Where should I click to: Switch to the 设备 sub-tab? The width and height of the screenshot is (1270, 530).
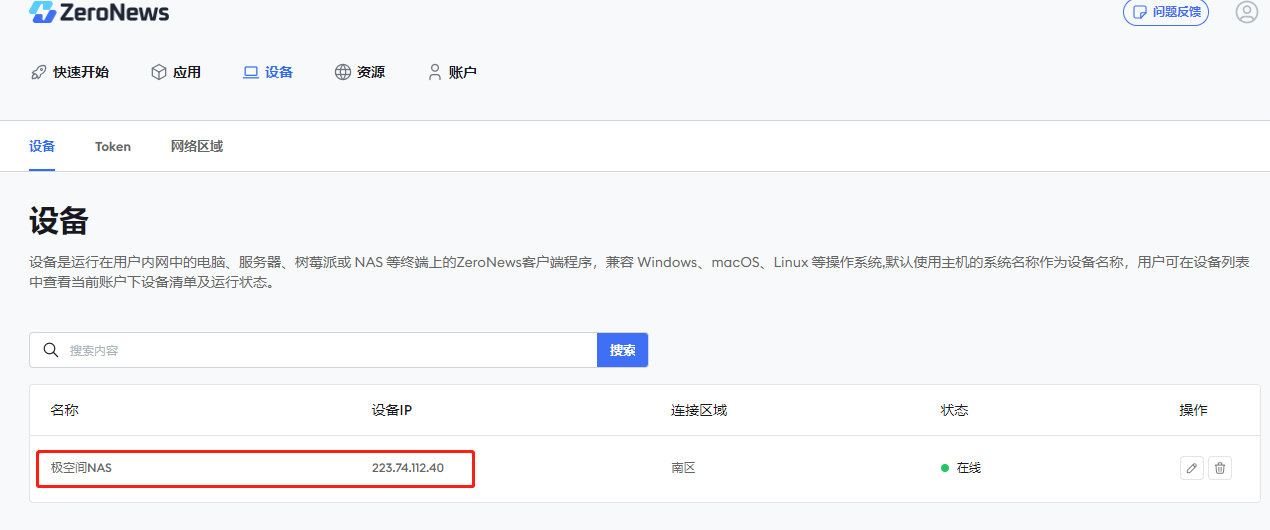pyautogui.click(x=42, y=146)
